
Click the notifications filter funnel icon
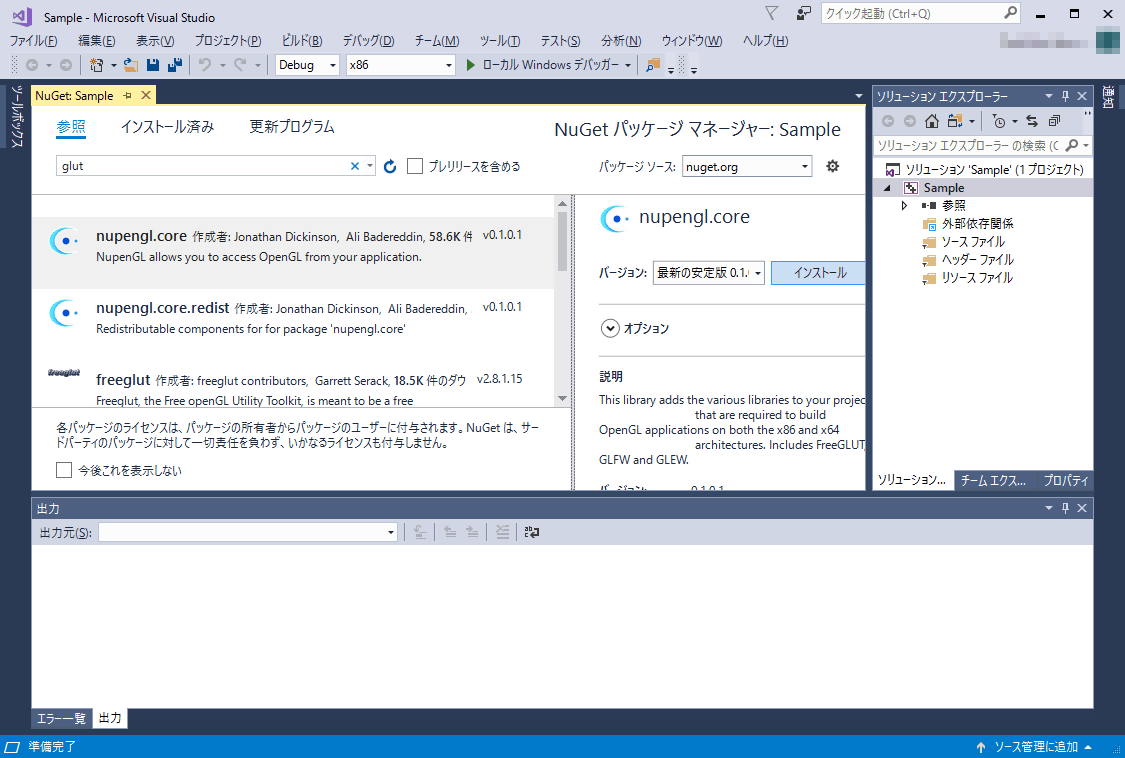[x=771, y=13]
